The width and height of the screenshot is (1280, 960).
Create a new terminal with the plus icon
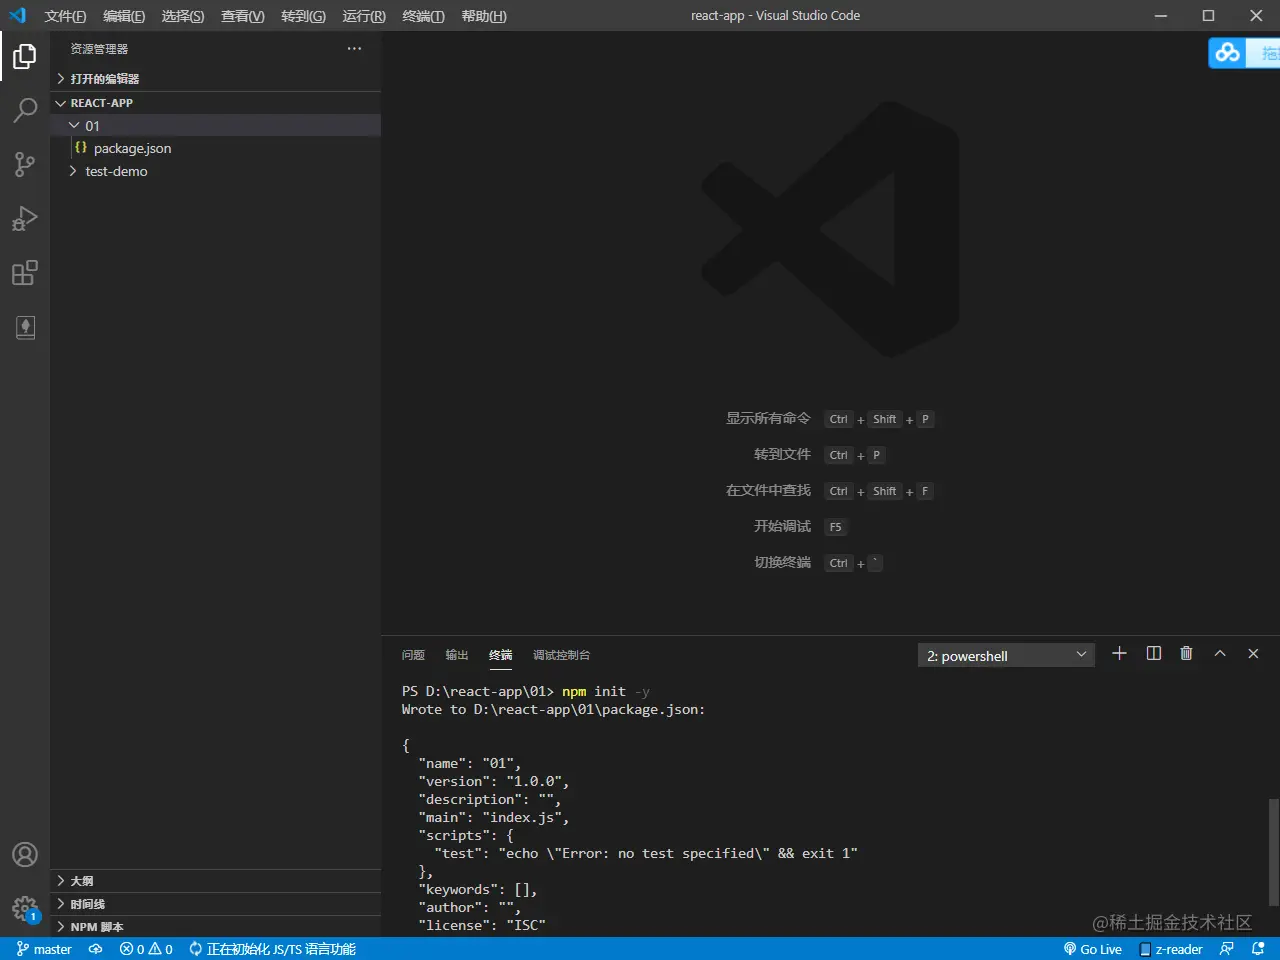pos(1119,654)
